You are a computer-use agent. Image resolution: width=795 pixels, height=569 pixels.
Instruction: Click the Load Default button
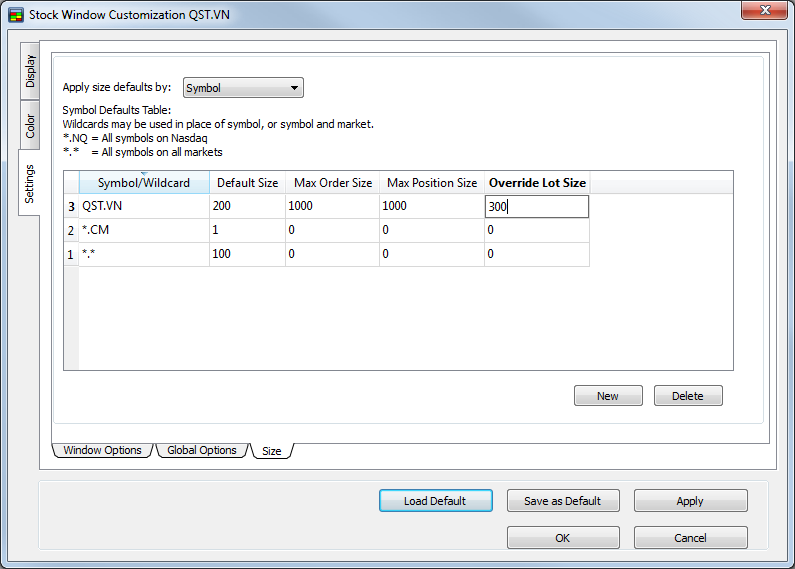[x=436, y=501]
